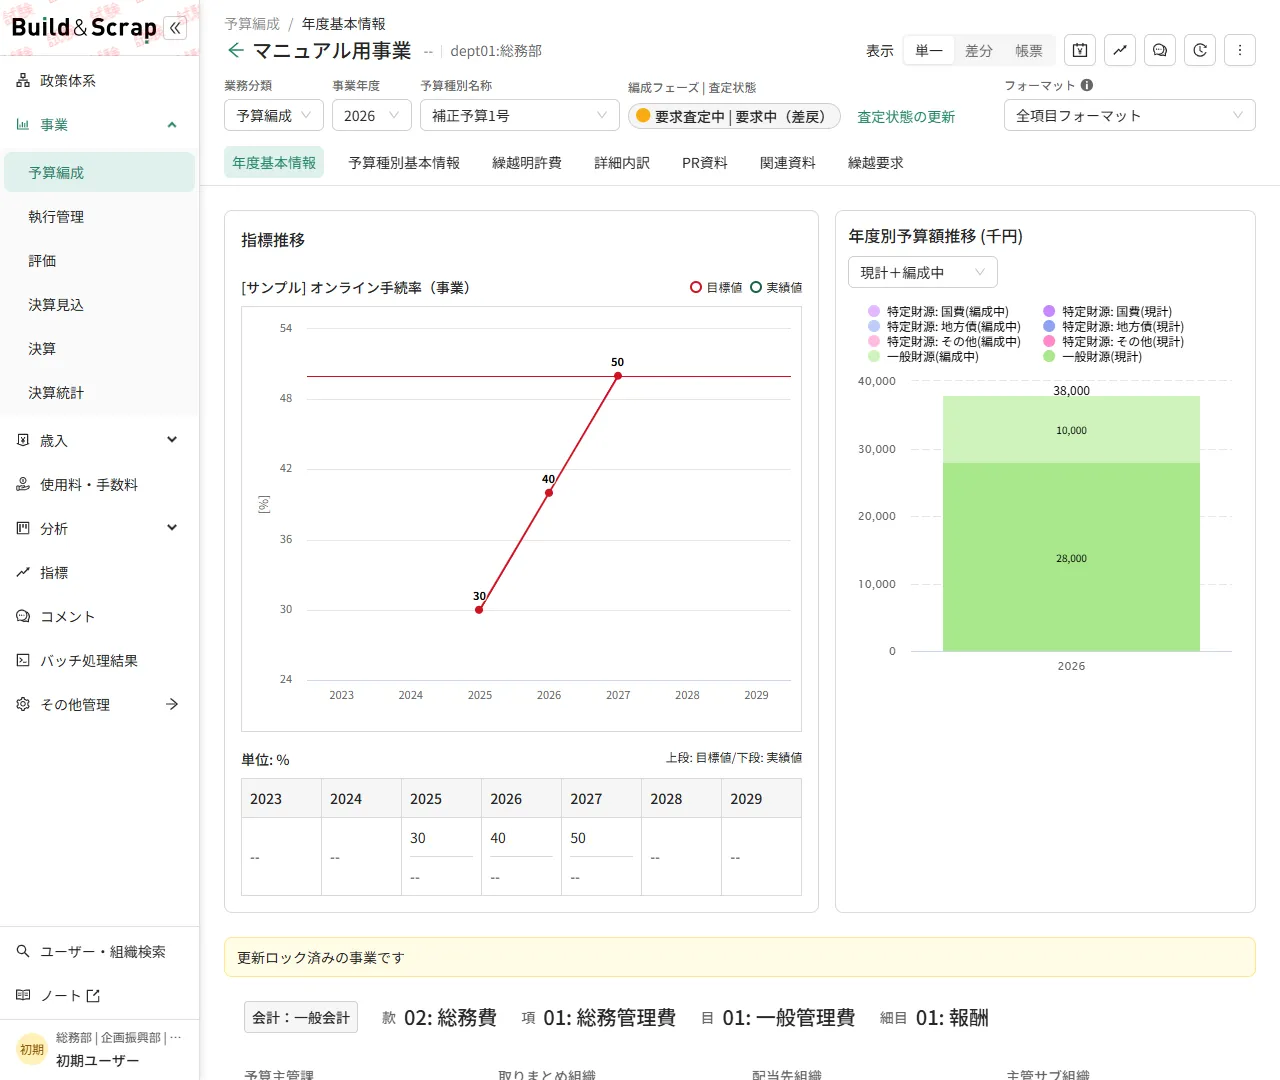The width and height of the screenshot is (1280, 1080).
Task: Collapse the sidebar with double-chevron icon
Action: (x=176, y=28)
